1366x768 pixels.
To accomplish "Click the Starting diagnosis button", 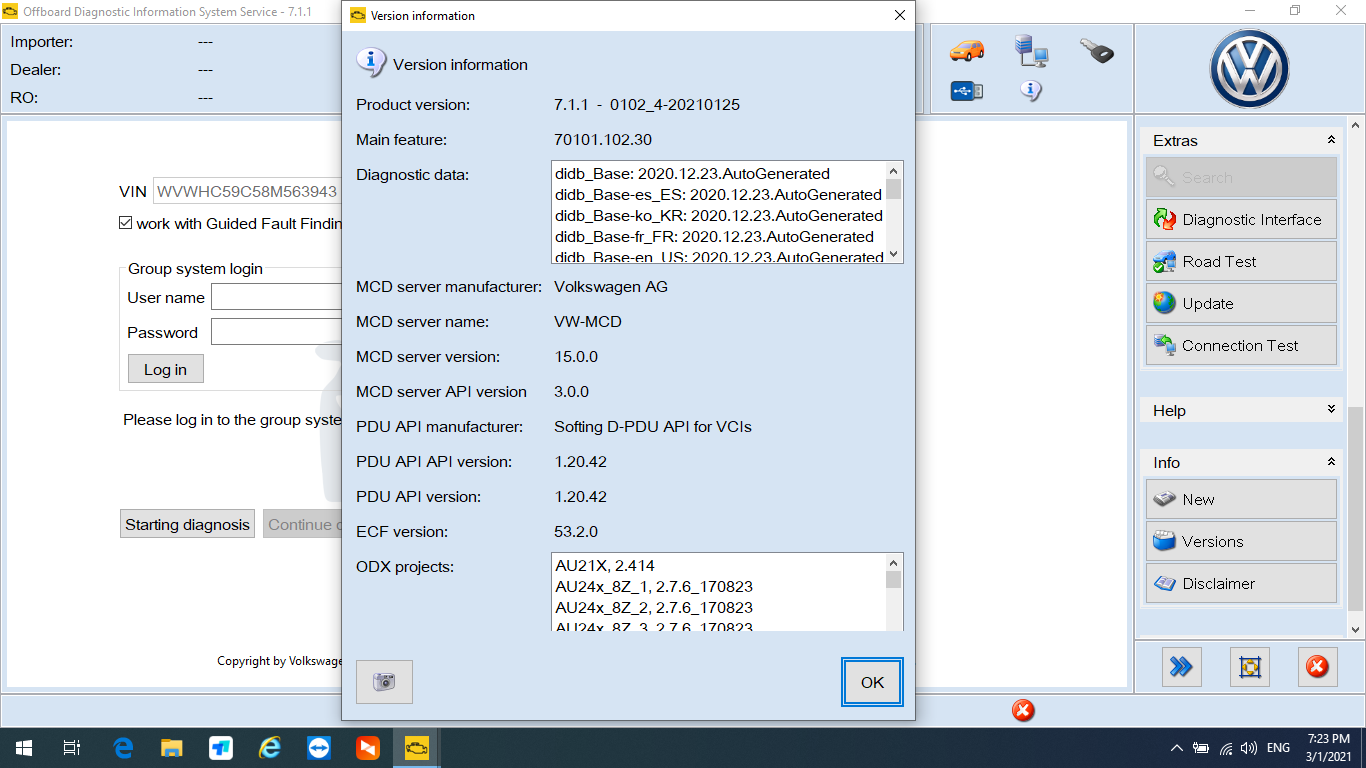I will pos(187,524).
